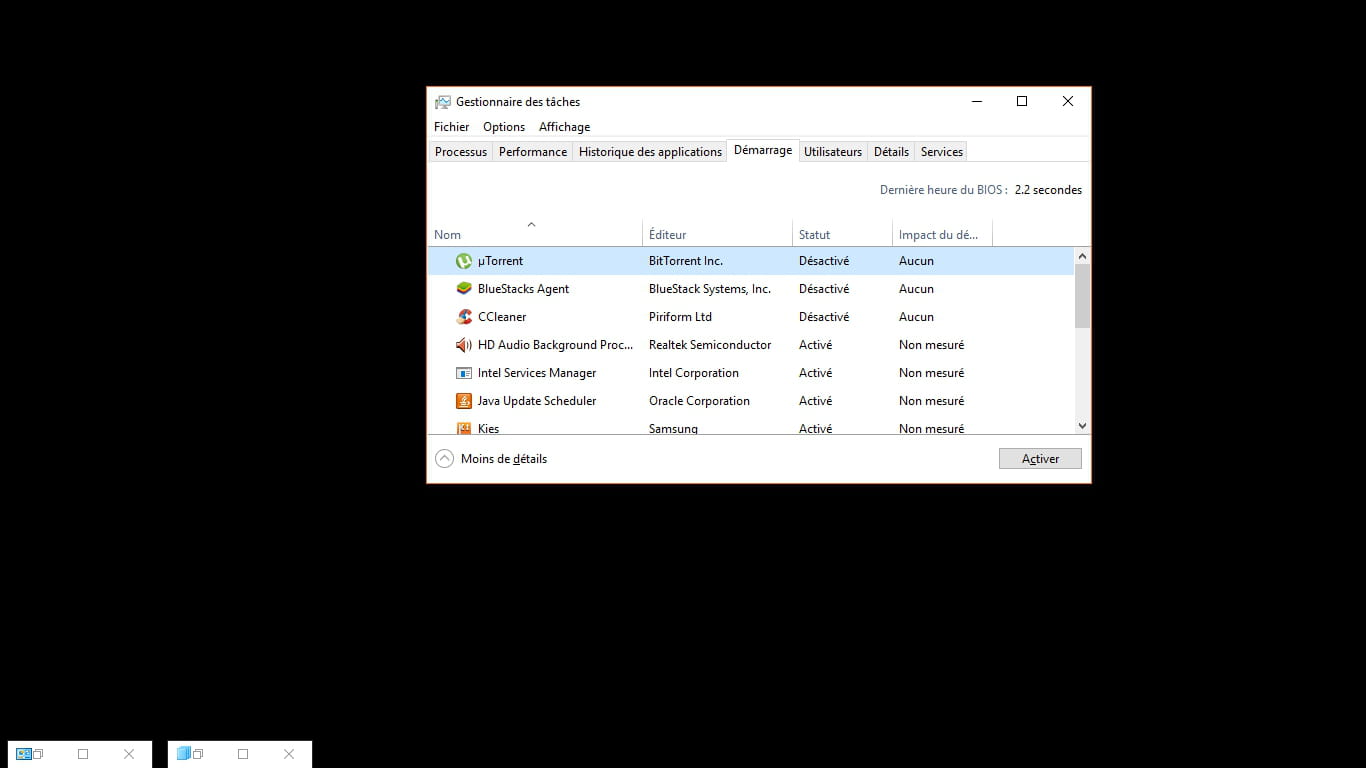1366x768 pixels.
Task: Click the vertical scrollbar thumb of the list
Action: pos(1082,296)
